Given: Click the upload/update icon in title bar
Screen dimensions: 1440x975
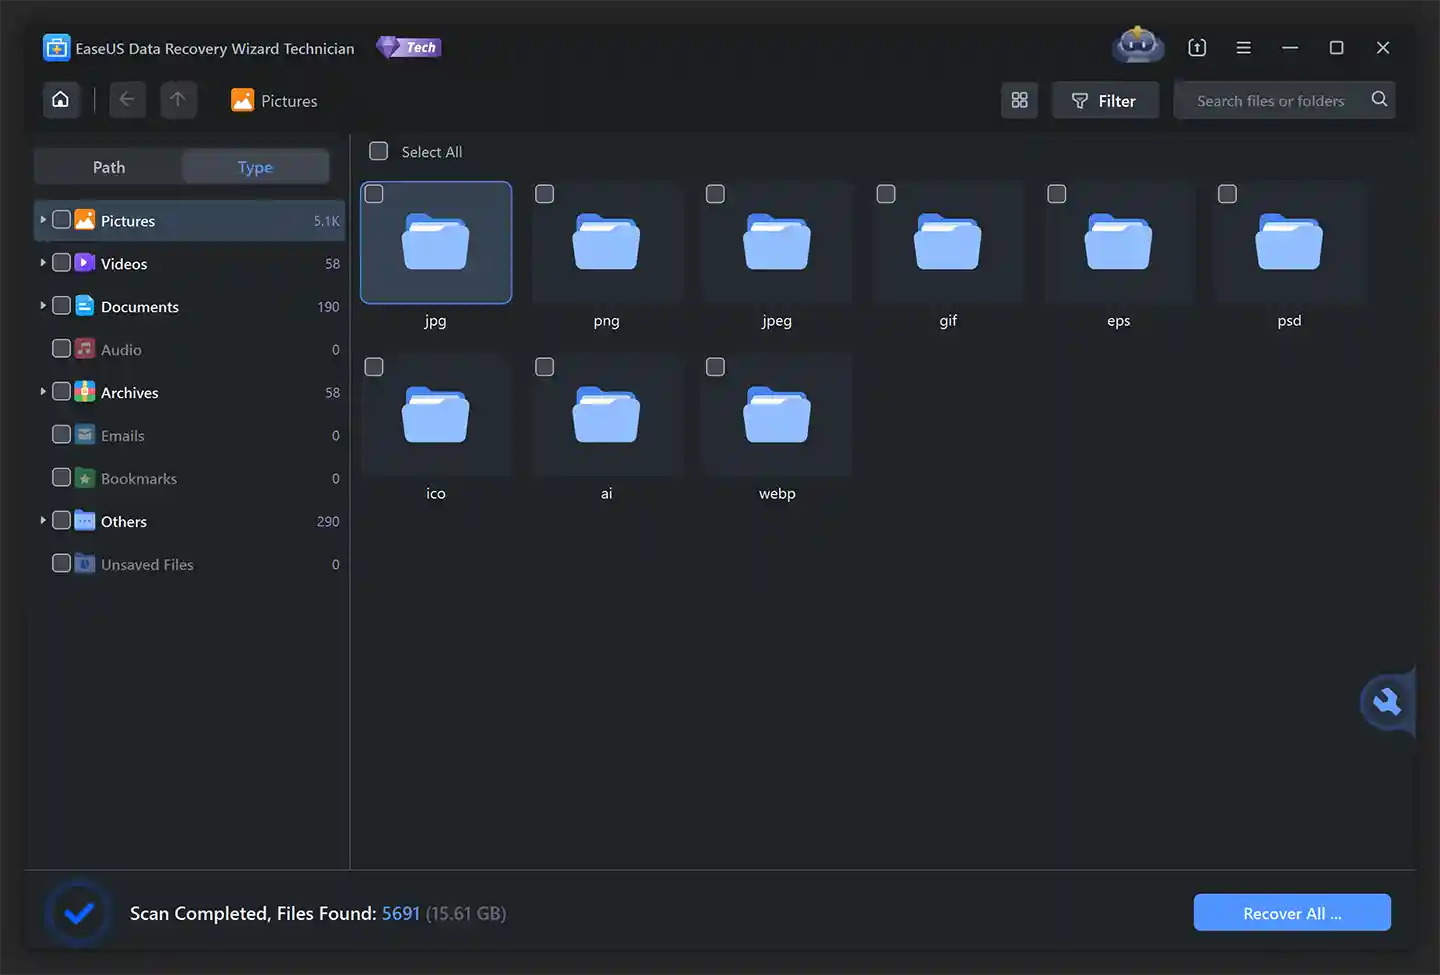Looking at the screenshot, I should [1197, 47].
